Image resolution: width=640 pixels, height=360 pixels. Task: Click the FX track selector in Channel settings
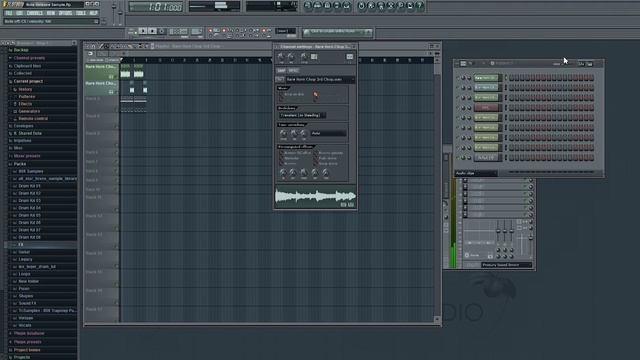(350, 57)
